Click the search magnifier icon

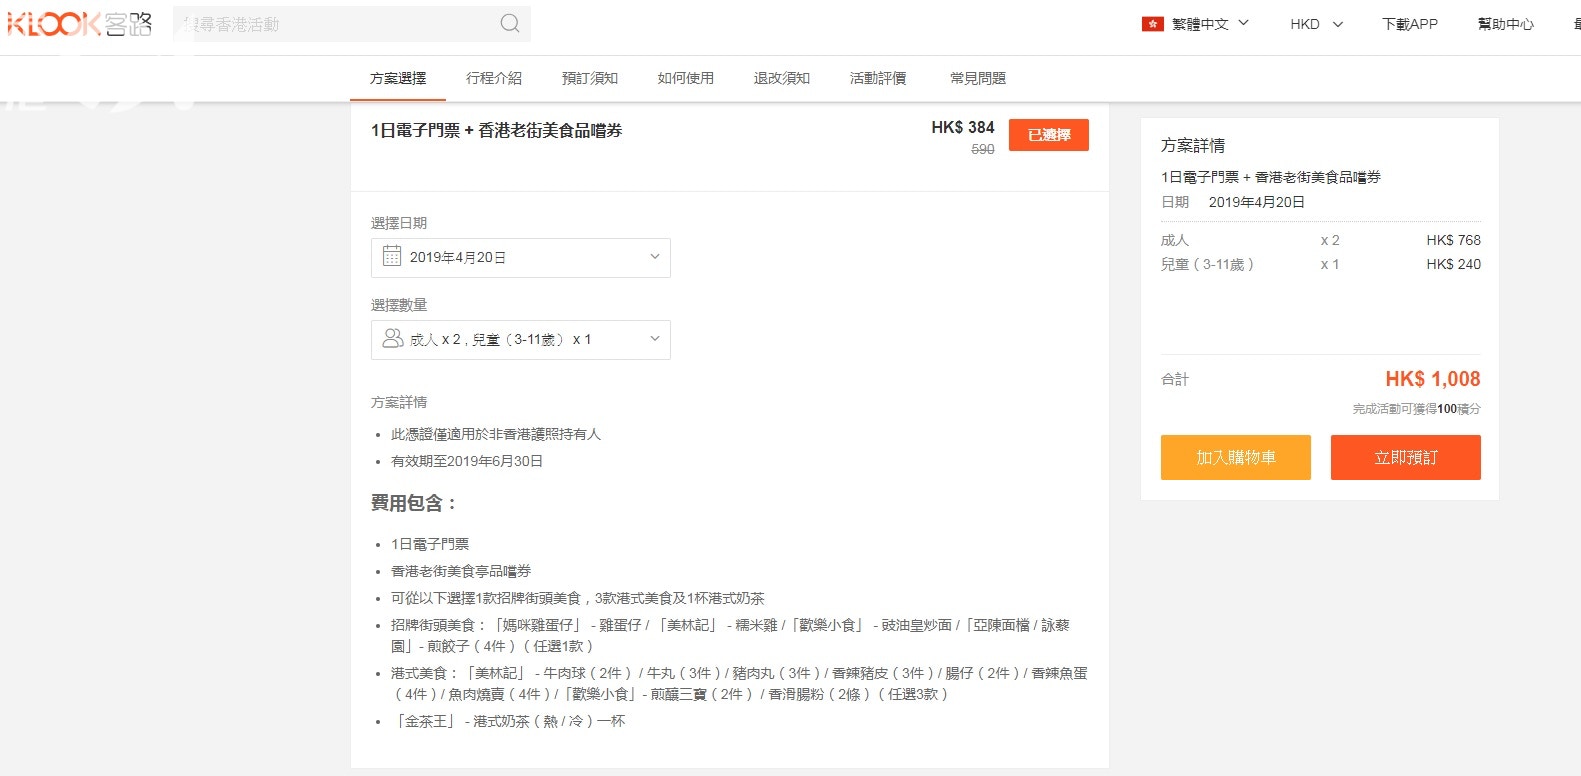[509, 24]
